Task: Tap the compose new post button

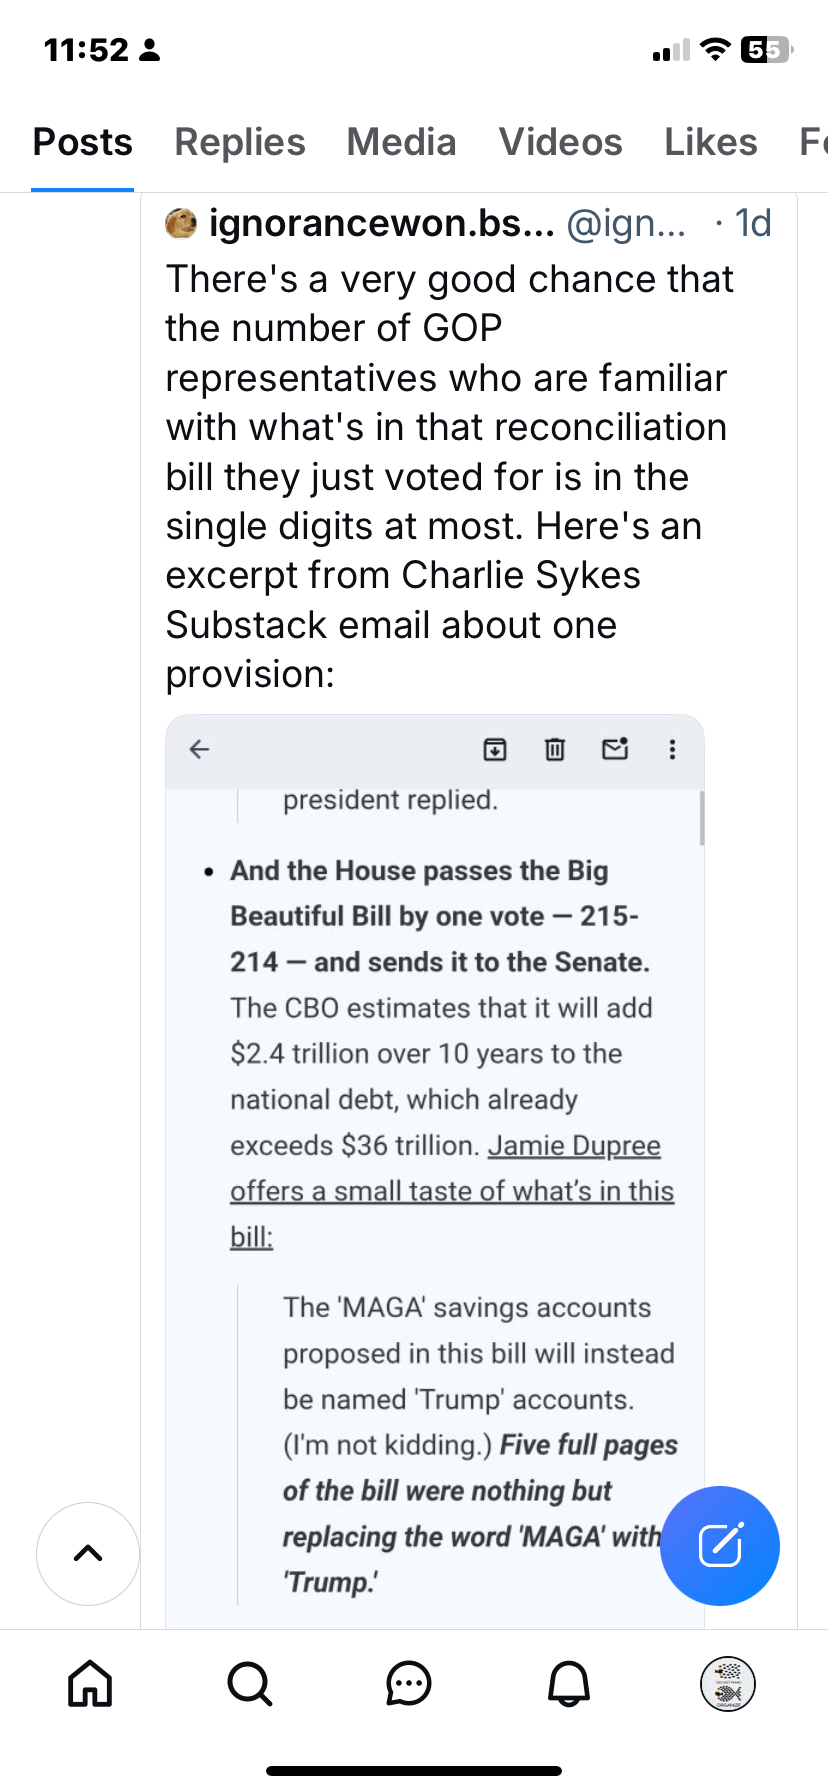Action: pos(720,1545)
